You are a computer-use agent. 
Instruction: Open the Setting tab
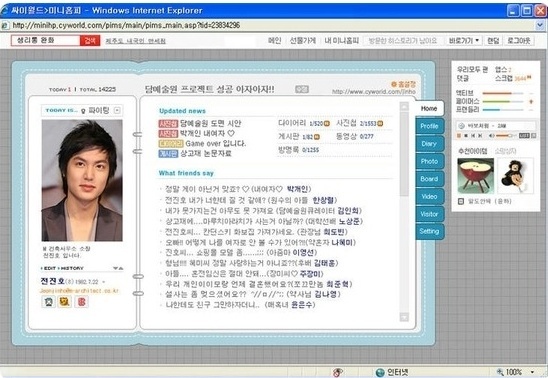coord(430,231)
